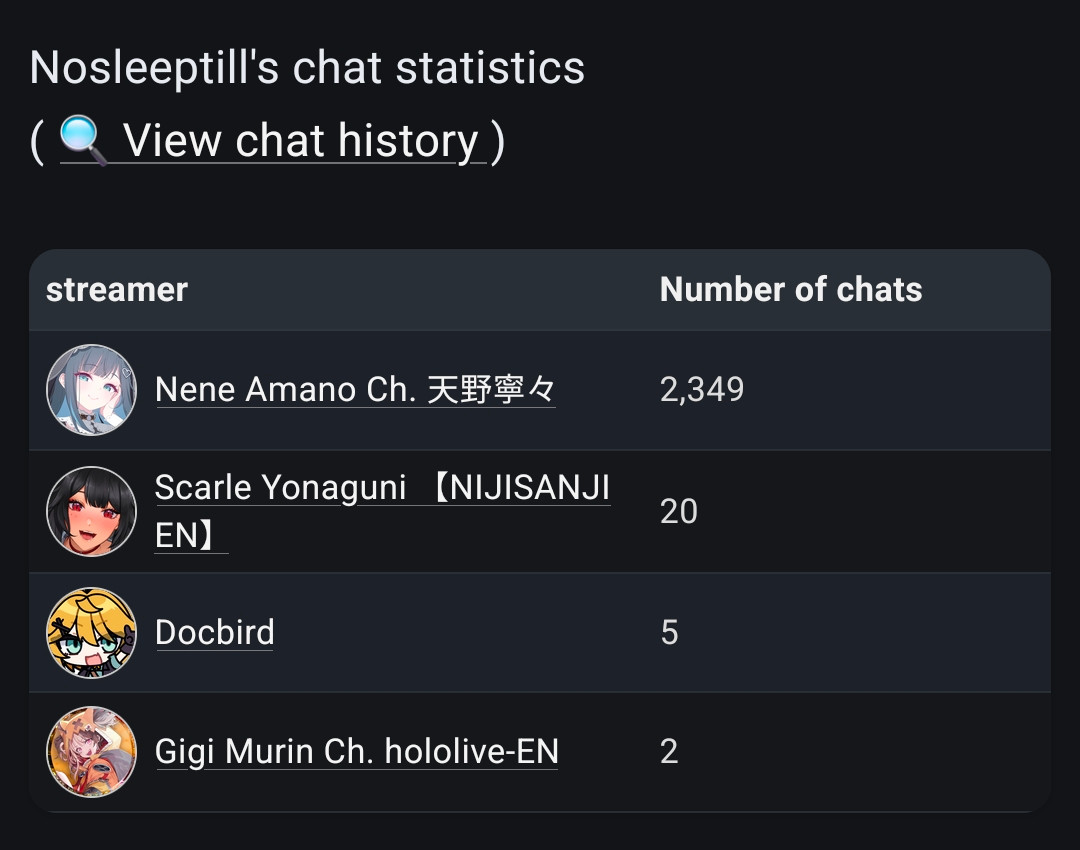This screenshot has height=850, width=1080.
Task: Click the Nosleeptill's chat statistics heading
Action: [x=307, y=68]
